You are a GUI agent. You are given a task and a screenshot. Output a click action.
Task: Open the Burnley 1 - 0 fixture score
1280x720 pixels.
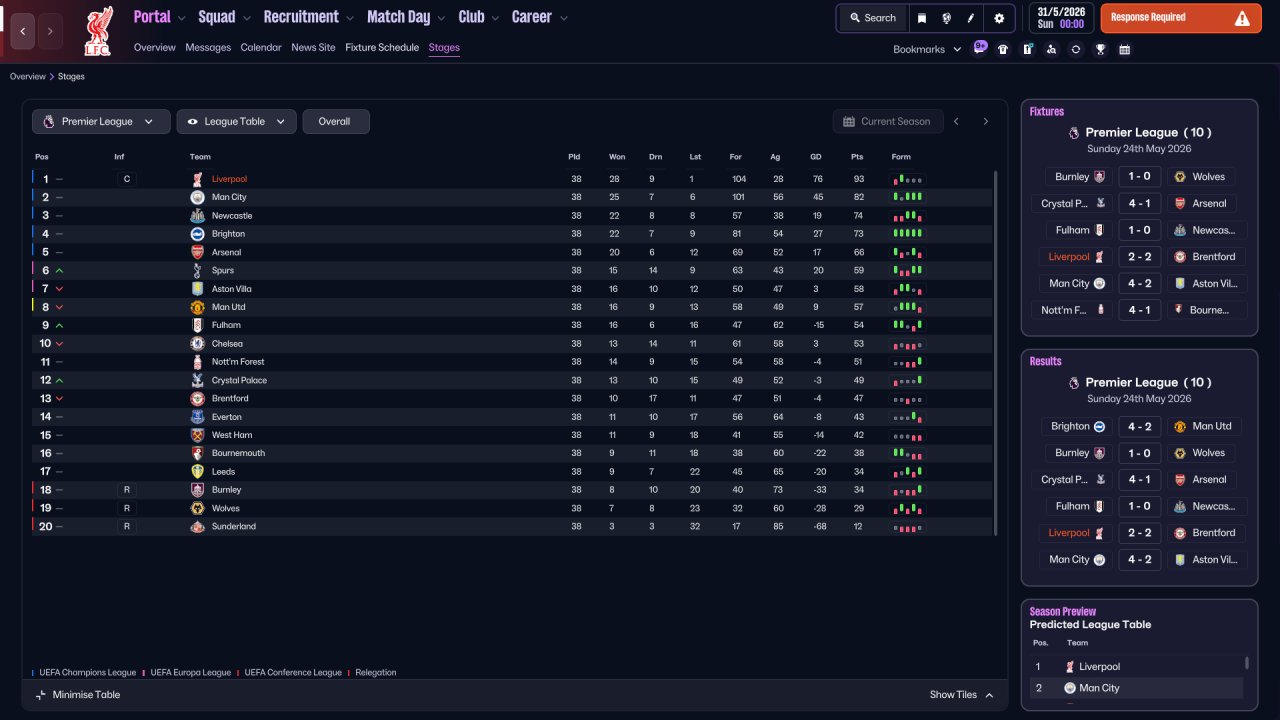coord(1139,177)
